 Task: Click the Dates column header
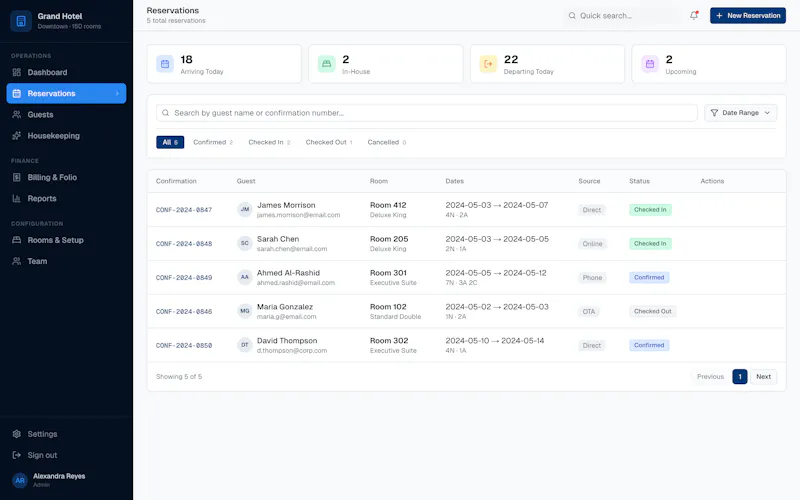[455, 181]
